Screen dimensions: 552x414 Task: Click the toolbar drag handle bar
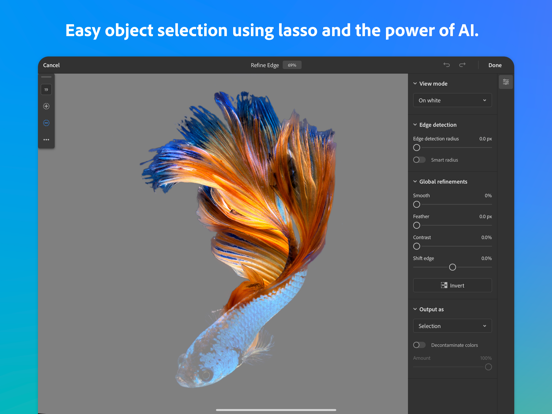(46, 77)
